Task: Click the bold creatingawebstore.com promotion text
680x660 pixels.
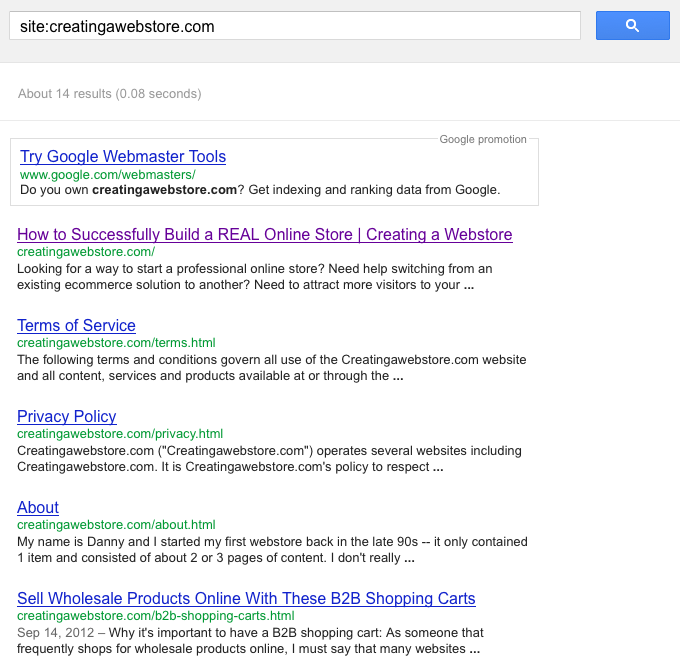Action: (x=164, y=190)
